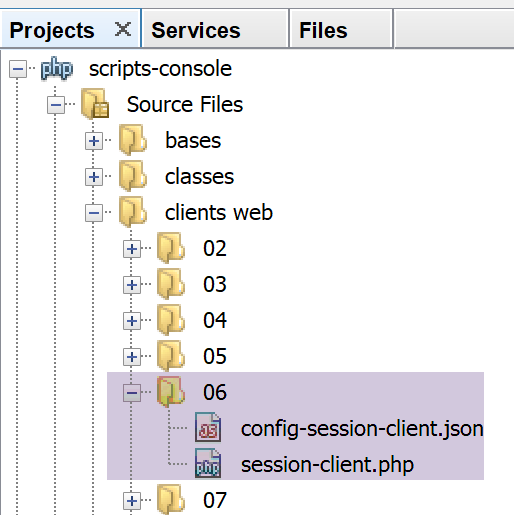This screenshot has height=515, width=514.
Task: Expand the 02 folder
Action: [x=132, y=249]
